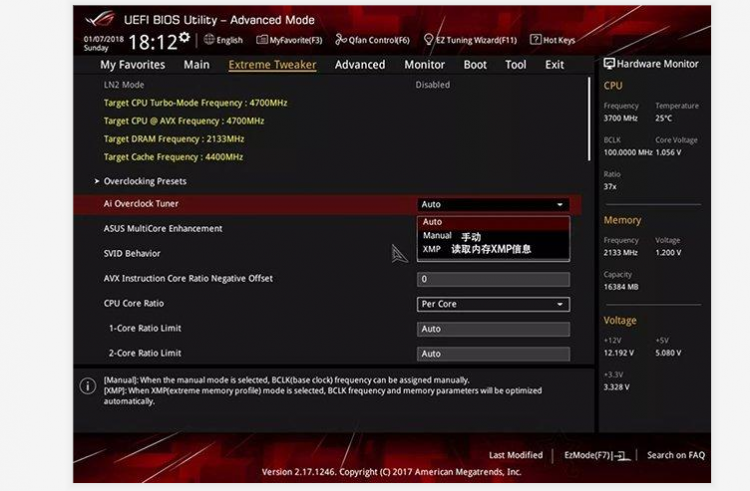The width and height of the screenshot is (750, 491).
Task: Click the Target DRAM Frequency : 2133MHz text
Action: [174, 139]
